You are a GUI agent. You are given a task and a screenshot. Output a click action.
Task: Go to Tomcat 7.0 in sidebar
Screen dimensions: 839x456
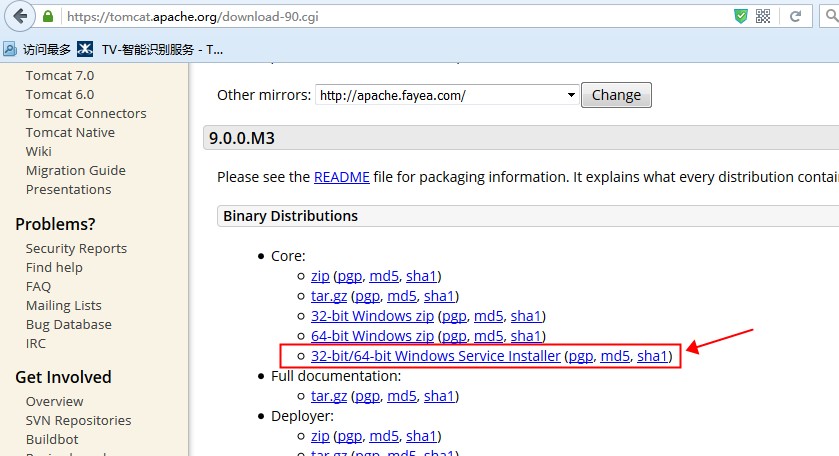[60, 75]
